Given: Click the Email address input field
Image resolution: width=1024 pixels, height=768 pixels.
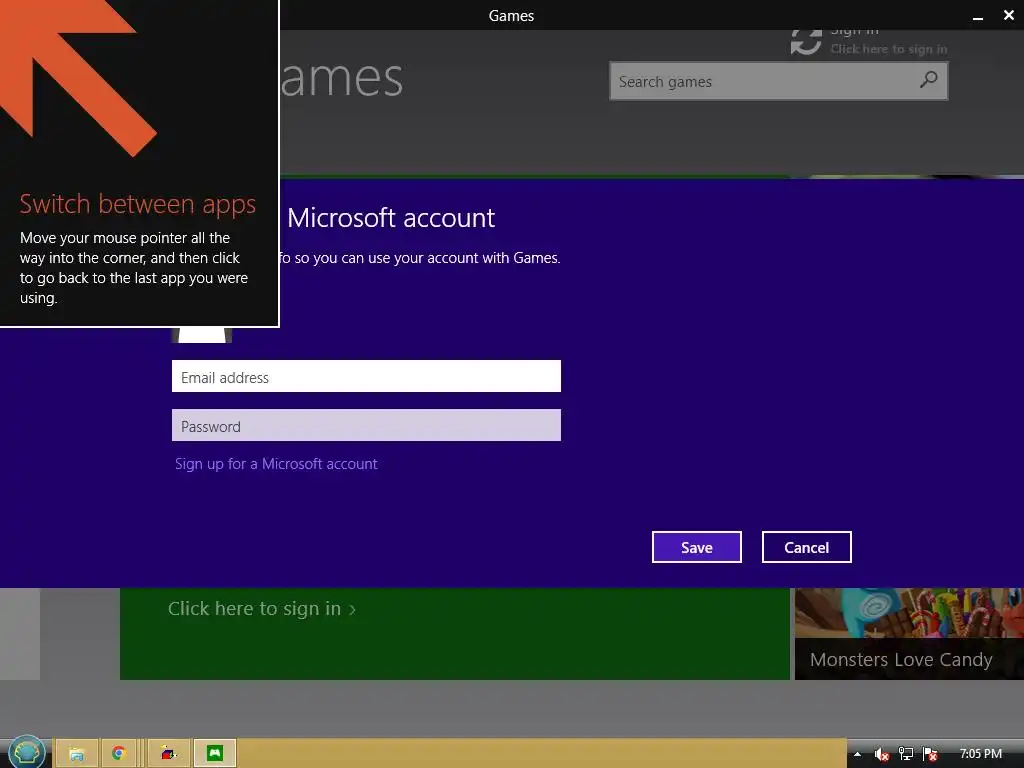Looking at the screenshot, I should [x=366, y=376].
